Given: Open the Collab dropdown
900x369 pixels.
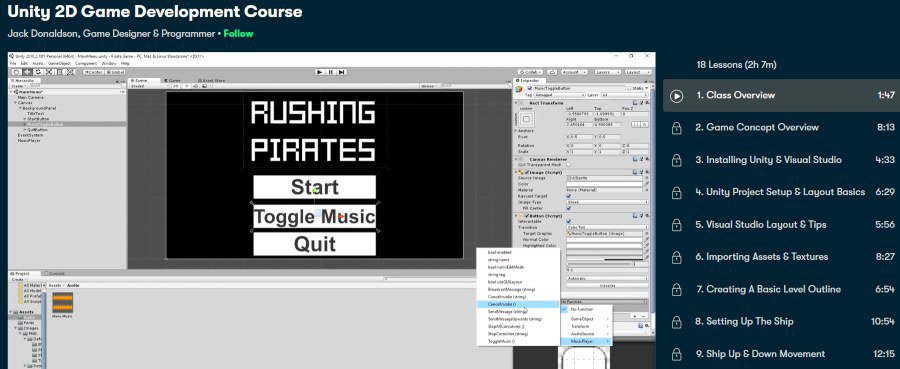Looking at the screenshot, I should tap(530, 72).
